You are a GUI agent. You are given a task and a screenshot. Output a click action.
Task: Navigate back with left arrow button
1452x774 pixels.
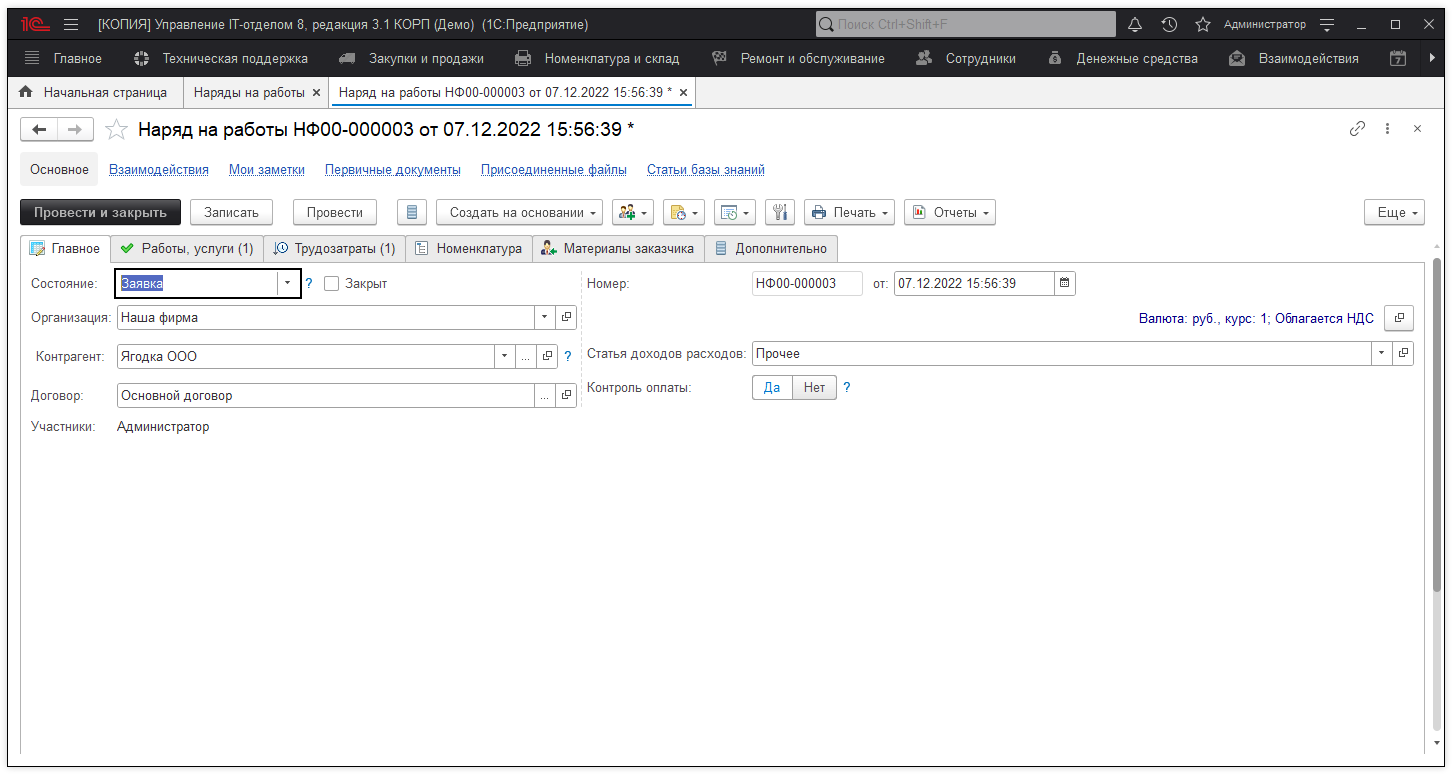[x=40, y=129]
